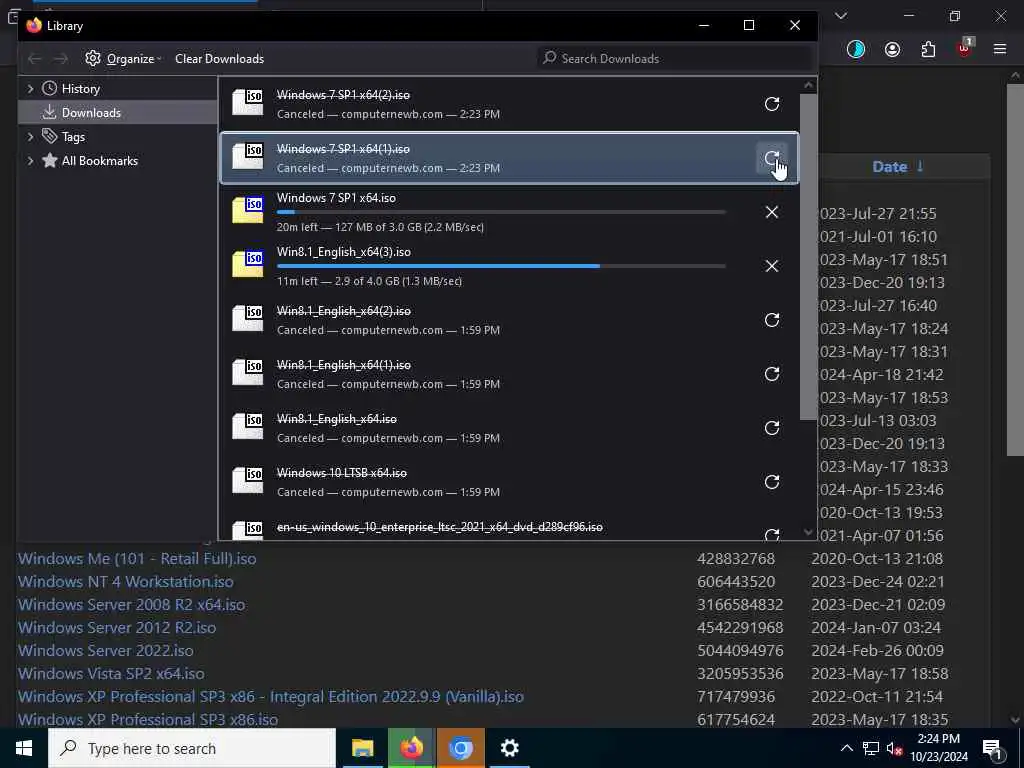Viewport: 1024px width, 768px height.
Task: Click the Windows 7 SP1 x64.iso progress bar
Action: [501, 212]
